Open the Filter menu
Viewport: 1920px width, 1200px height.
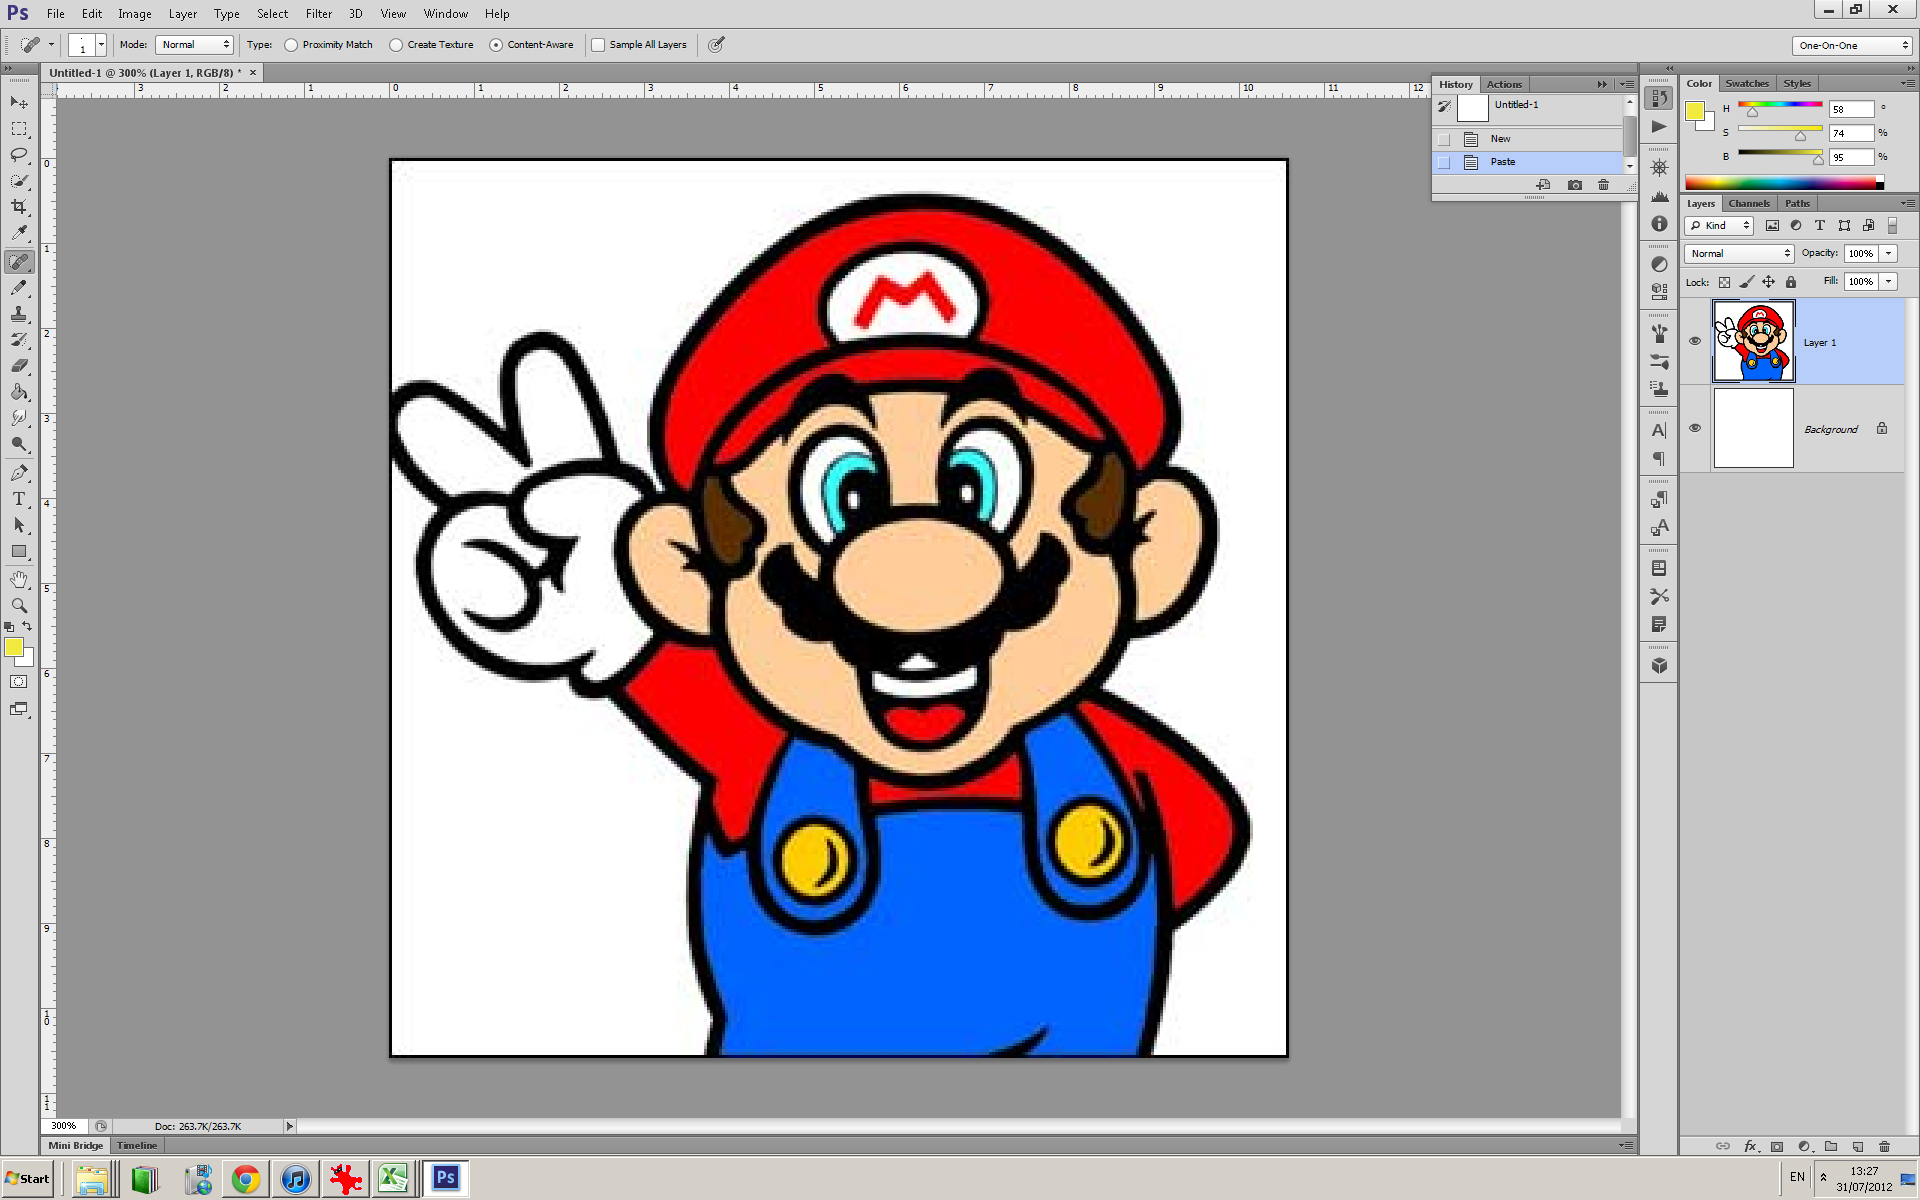click(318, 14)
